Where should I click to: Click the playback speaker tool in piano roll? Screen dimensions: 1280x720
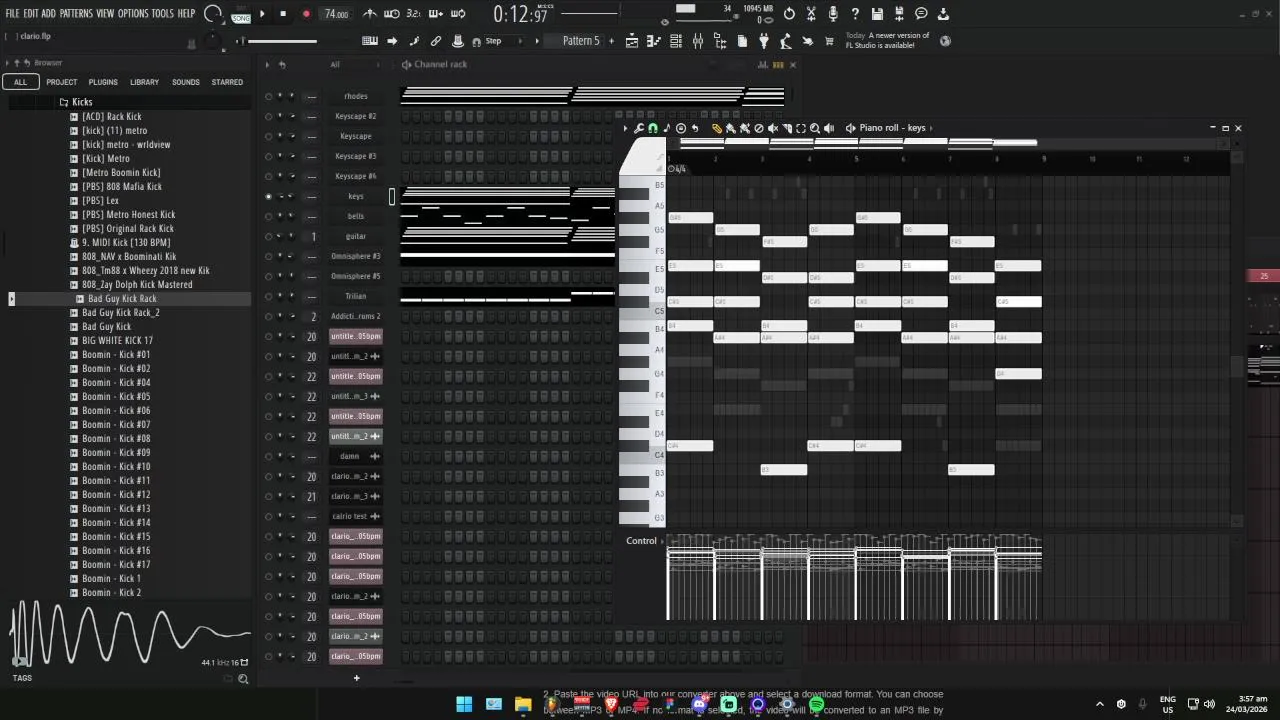coord(829,128)
